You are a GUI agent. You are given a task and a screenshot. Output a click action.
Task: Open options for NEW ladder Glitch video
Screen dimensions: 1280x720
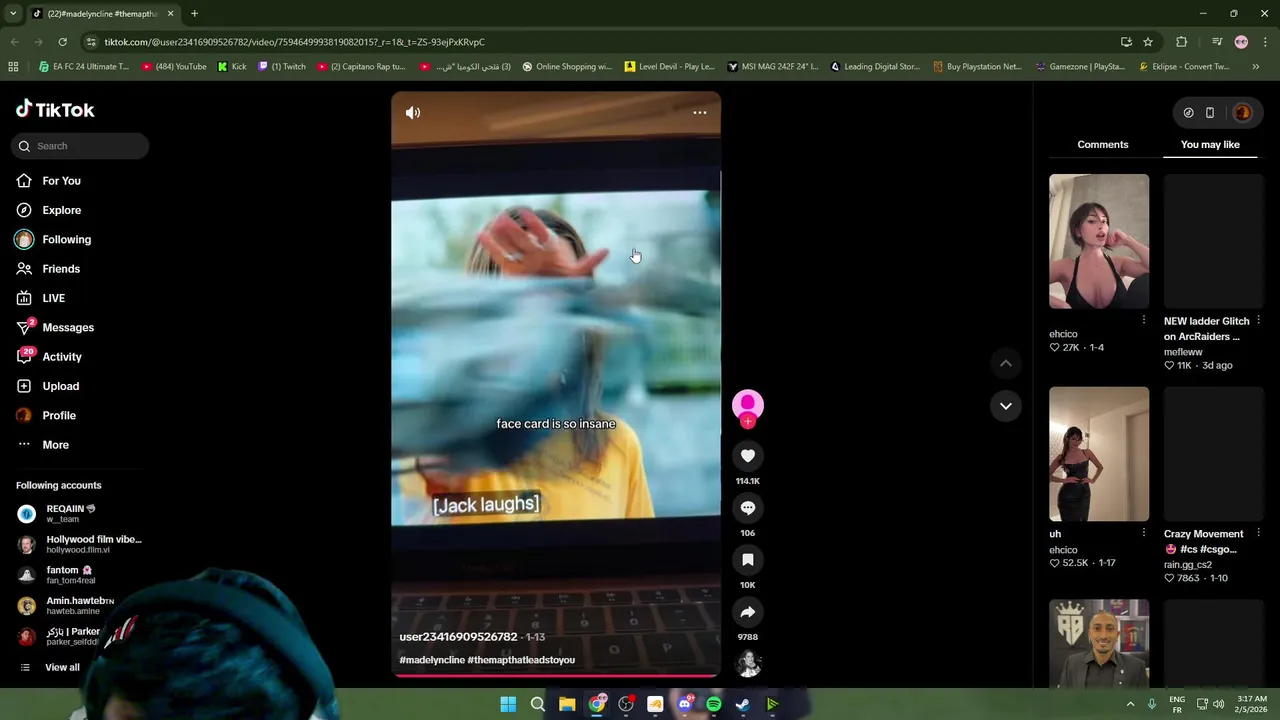pos(1258,321)
